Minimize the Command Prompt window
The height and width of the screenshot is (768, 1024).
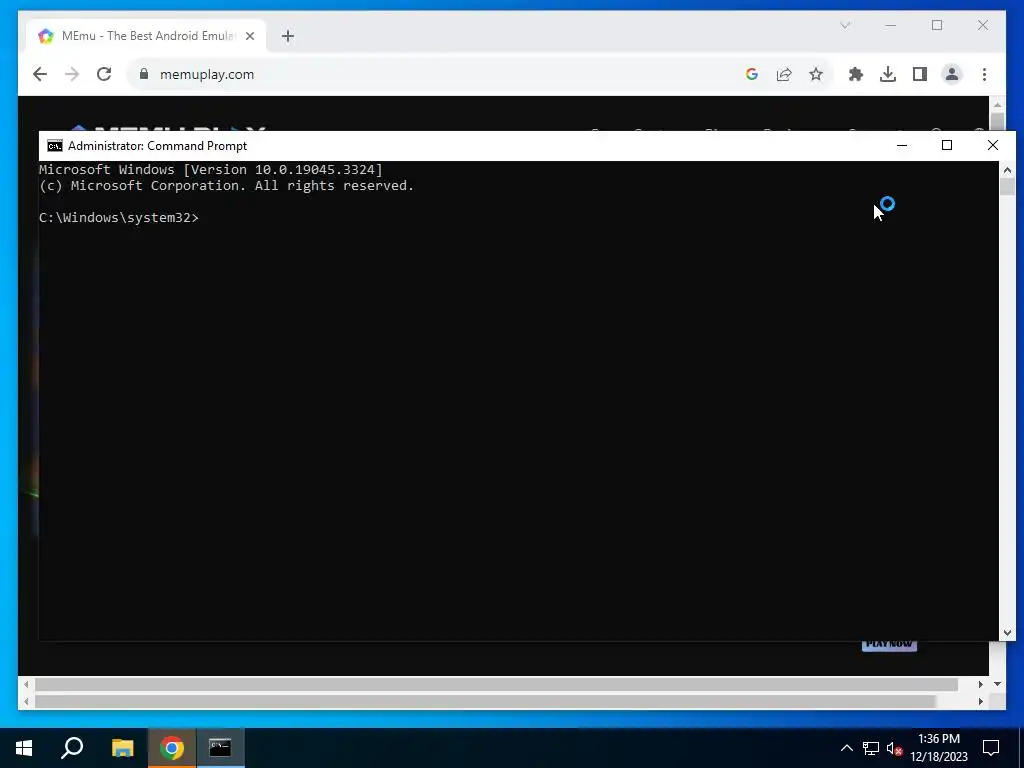(x=902, y=145)
